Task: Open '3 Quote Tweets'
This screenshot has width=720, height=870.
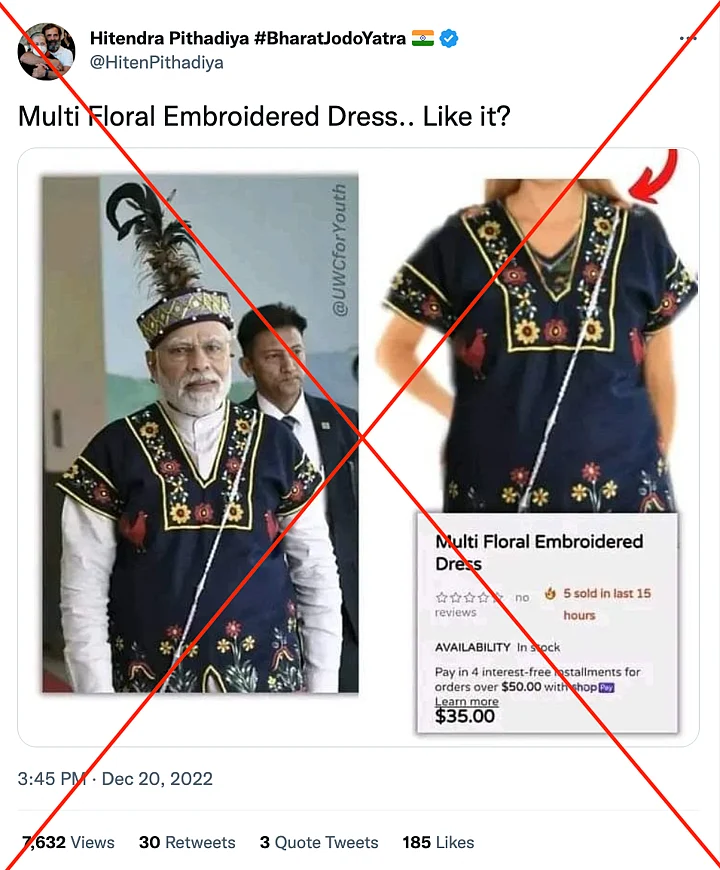Action: [318, 842]
